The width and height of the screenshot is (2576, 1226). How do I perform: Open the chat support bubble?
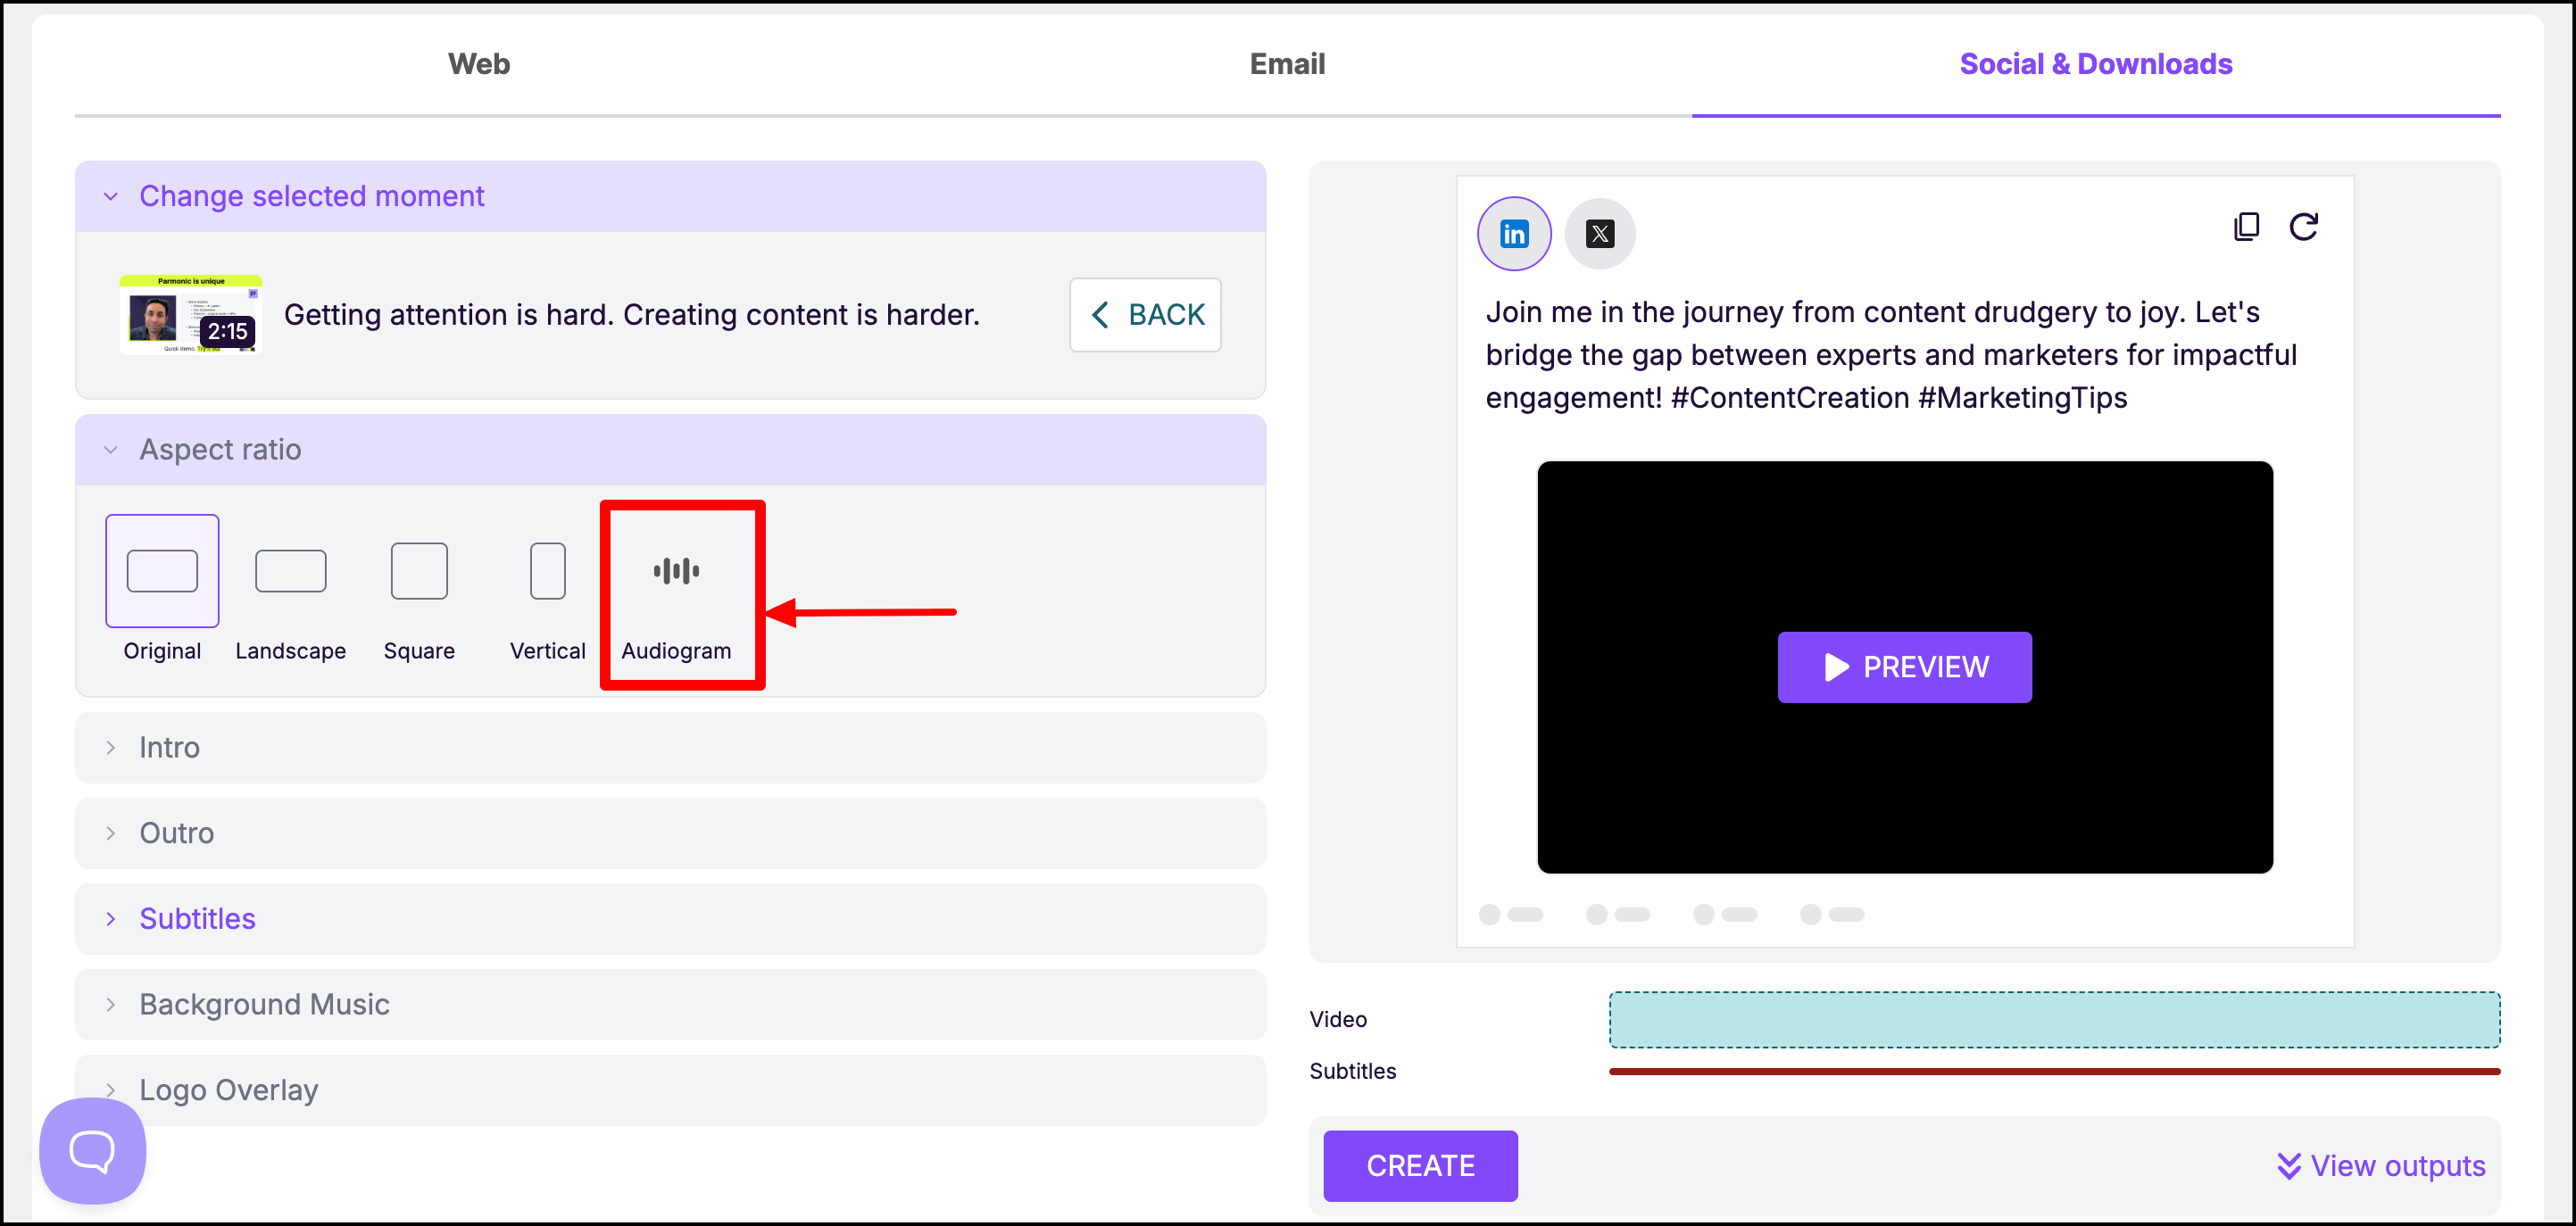92,1150
